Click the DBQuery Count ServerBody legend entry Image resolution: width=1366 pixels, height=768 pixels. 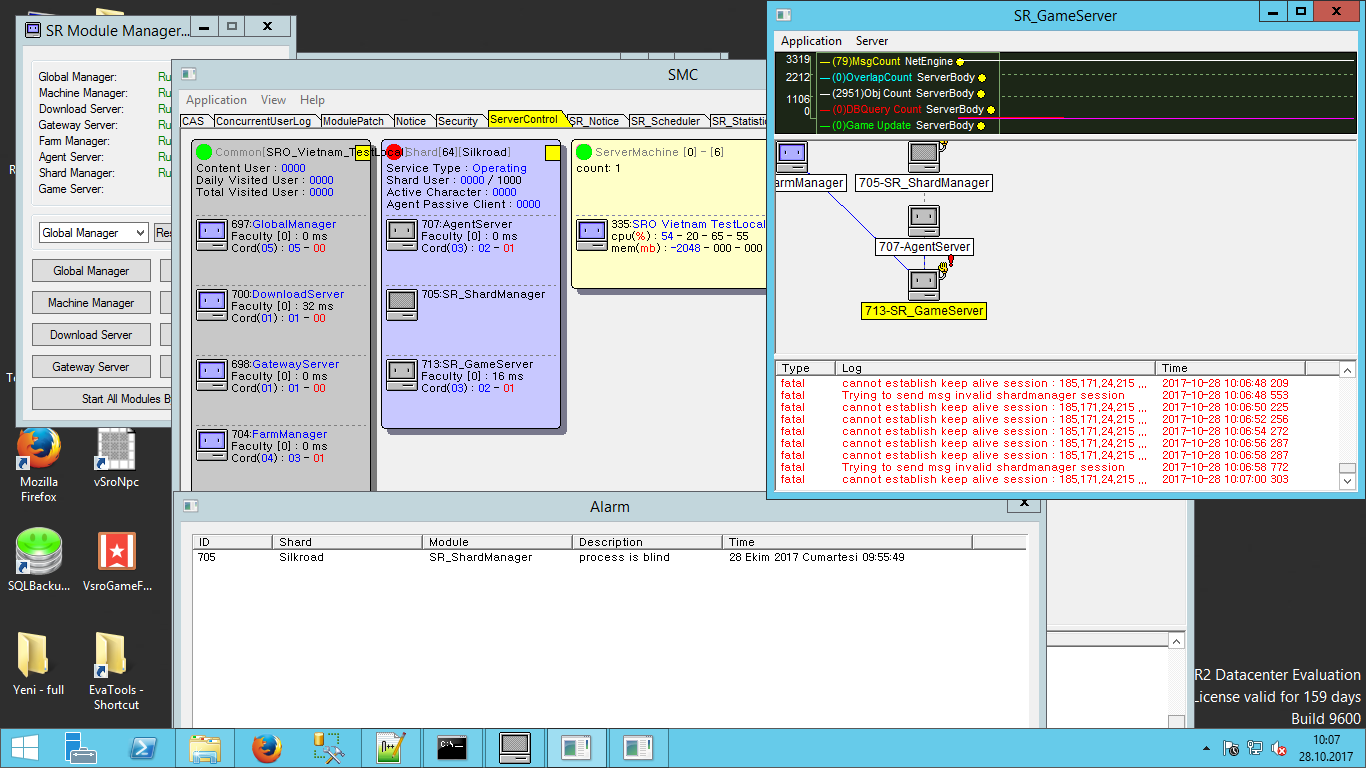[x=907, y=110]
